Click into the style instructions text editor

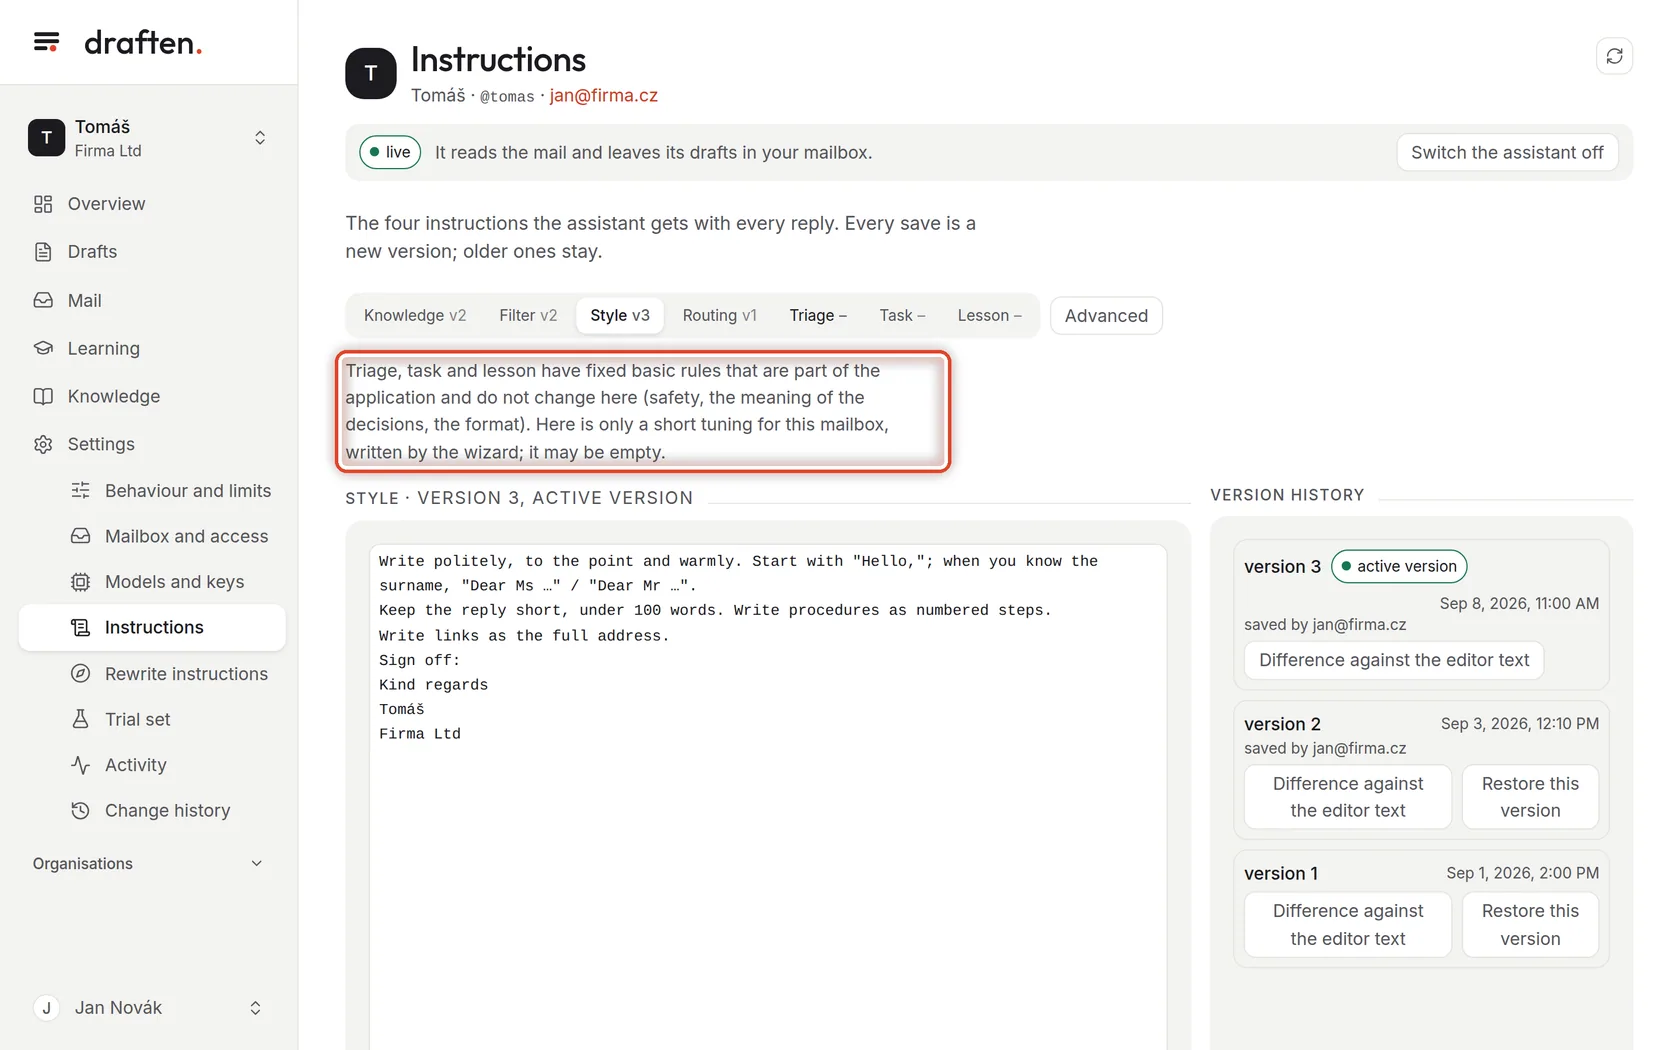click(x=768, y=797)
